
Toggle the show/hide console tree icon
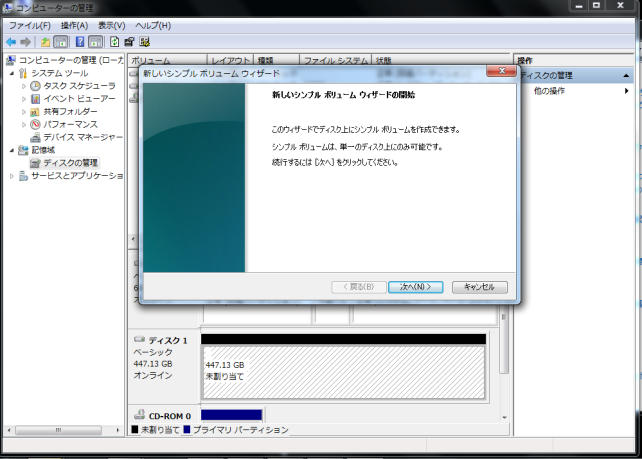[x=61, y=42]
